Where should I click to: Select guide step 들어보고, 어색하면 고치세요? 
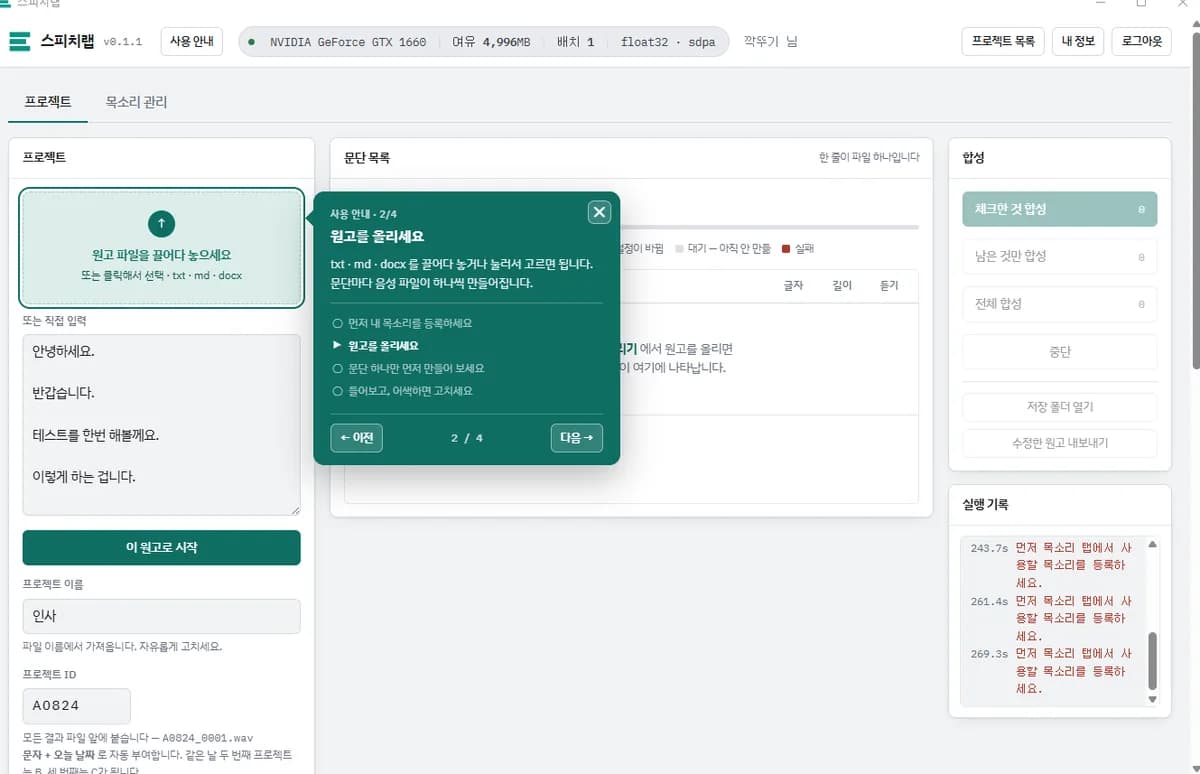coord(402,391)
